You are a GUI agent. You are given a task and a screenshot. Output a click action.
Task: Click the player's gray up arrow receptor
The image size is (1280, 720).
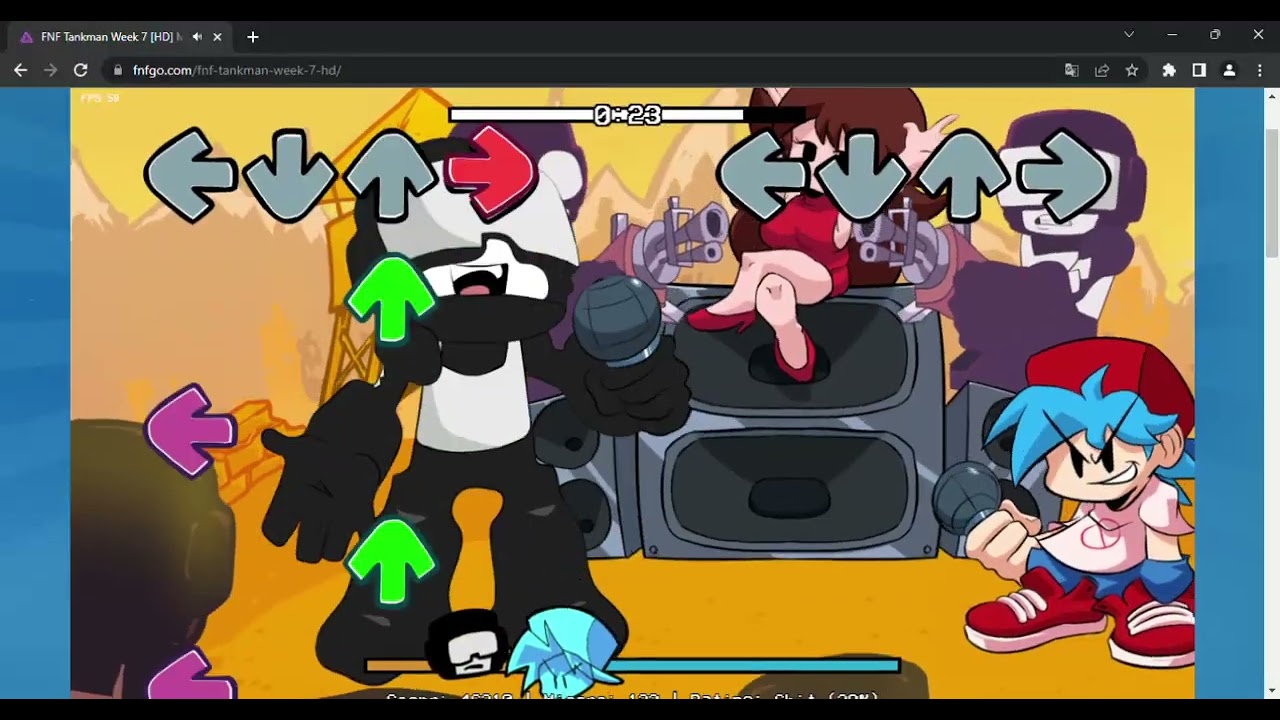pos(964,175)
